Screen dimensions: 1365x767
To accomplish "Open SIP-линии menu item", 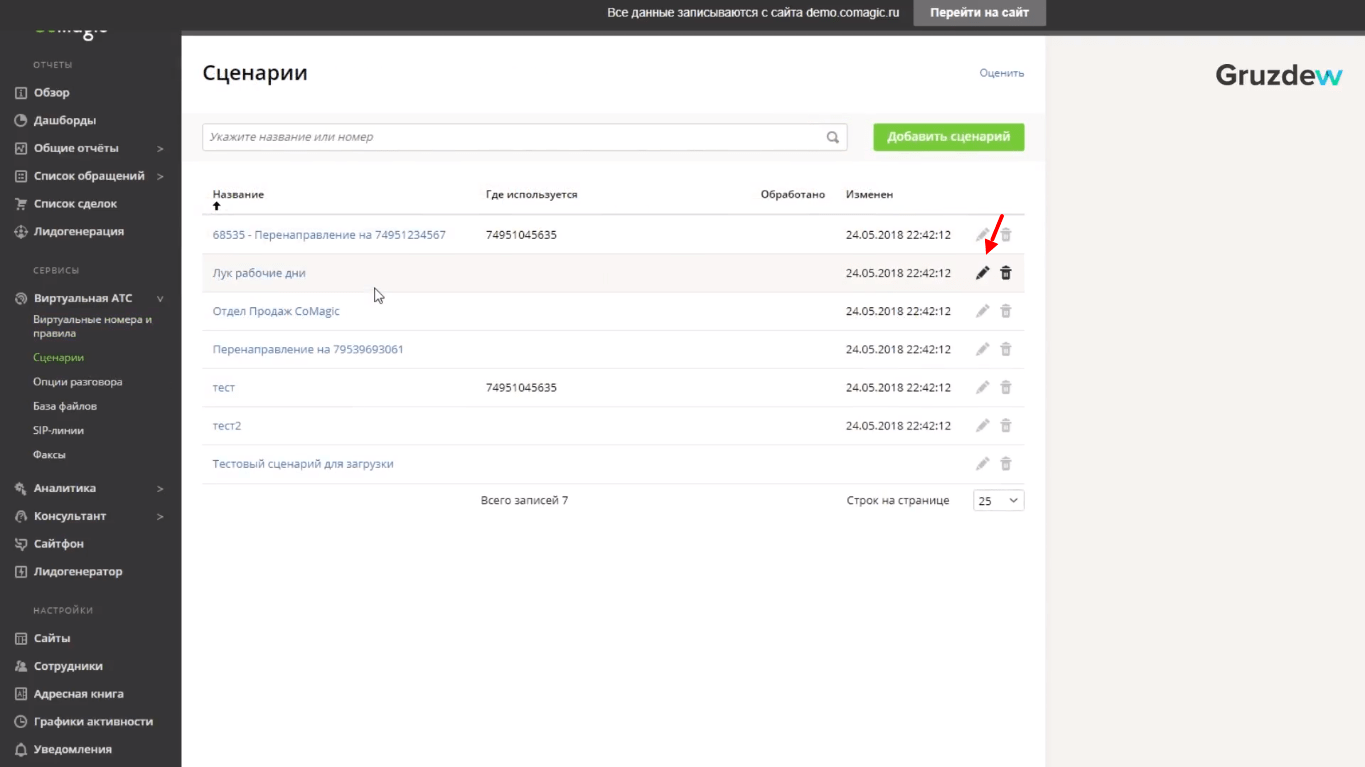I will (x=58, y=431).
